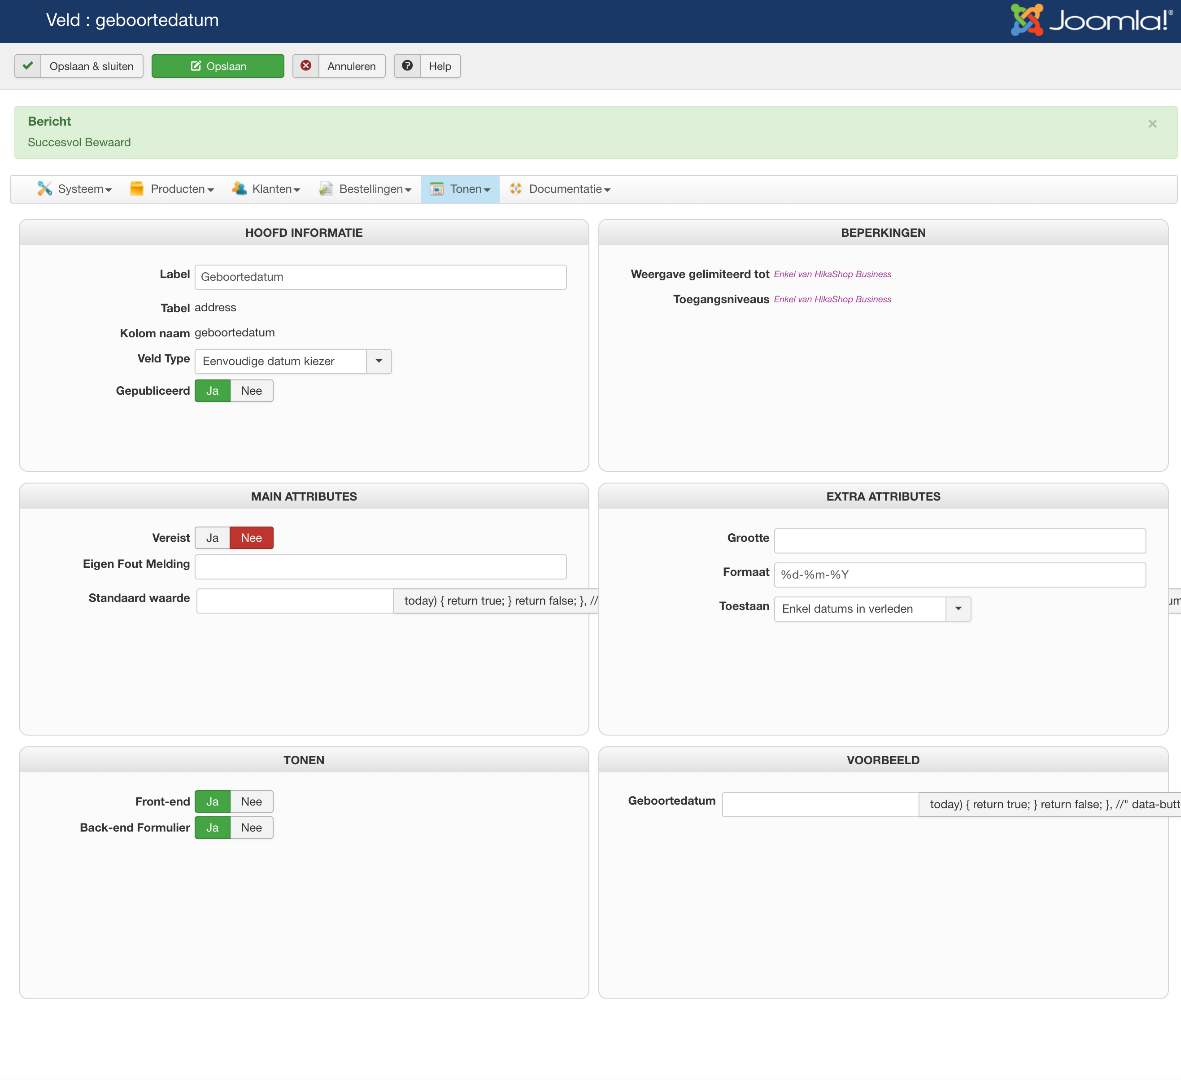Click the Help button label
The height and width of the screenshot is (1080, 1181).
[x=440, y=66]
